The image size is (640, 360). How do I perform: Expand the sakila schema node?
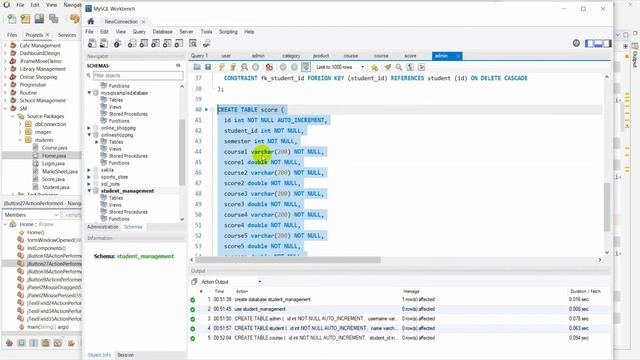89,170
